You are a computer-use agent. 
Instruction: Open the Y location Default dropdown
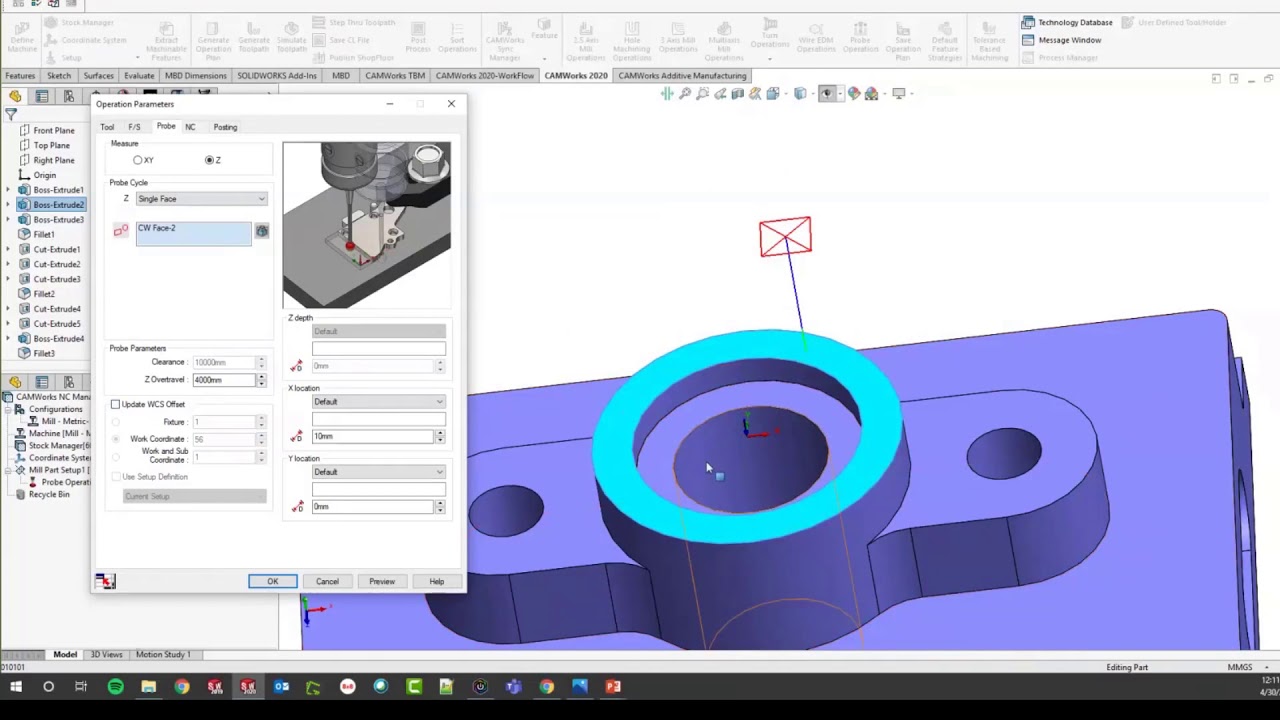pyautogui.click(x=378, y=472)
